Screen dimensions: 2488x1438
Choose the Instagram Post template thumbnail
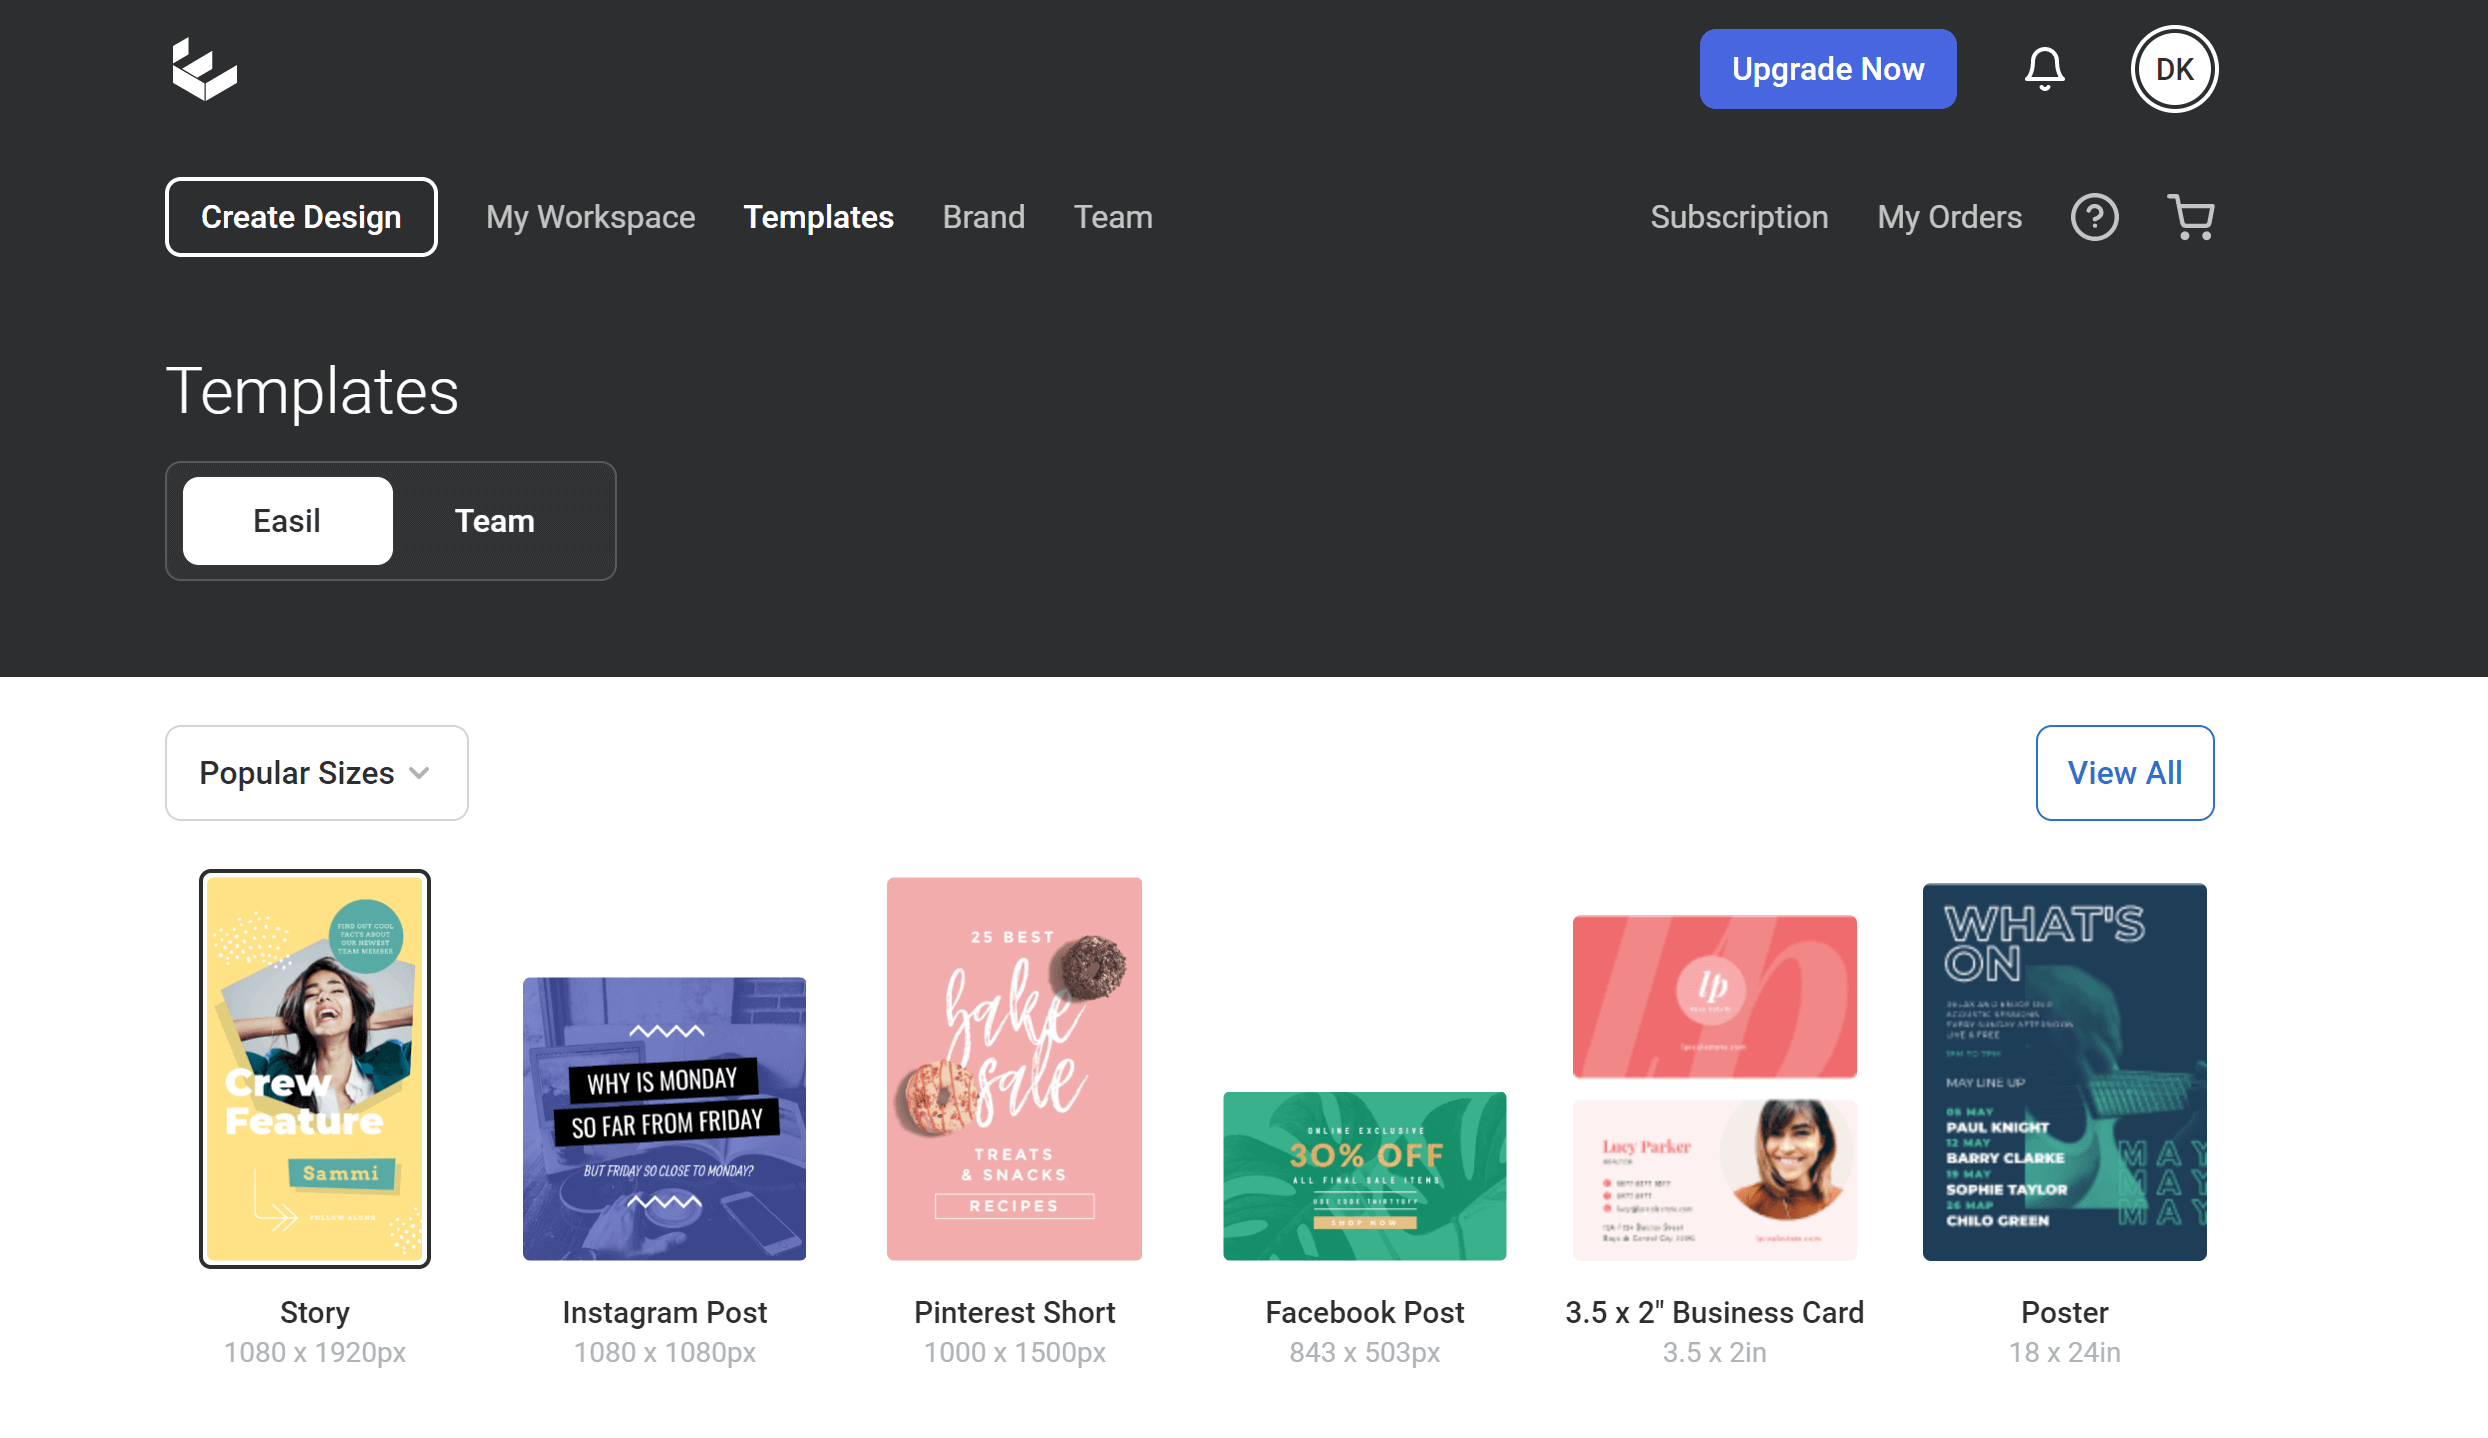tap(664, 1118)
